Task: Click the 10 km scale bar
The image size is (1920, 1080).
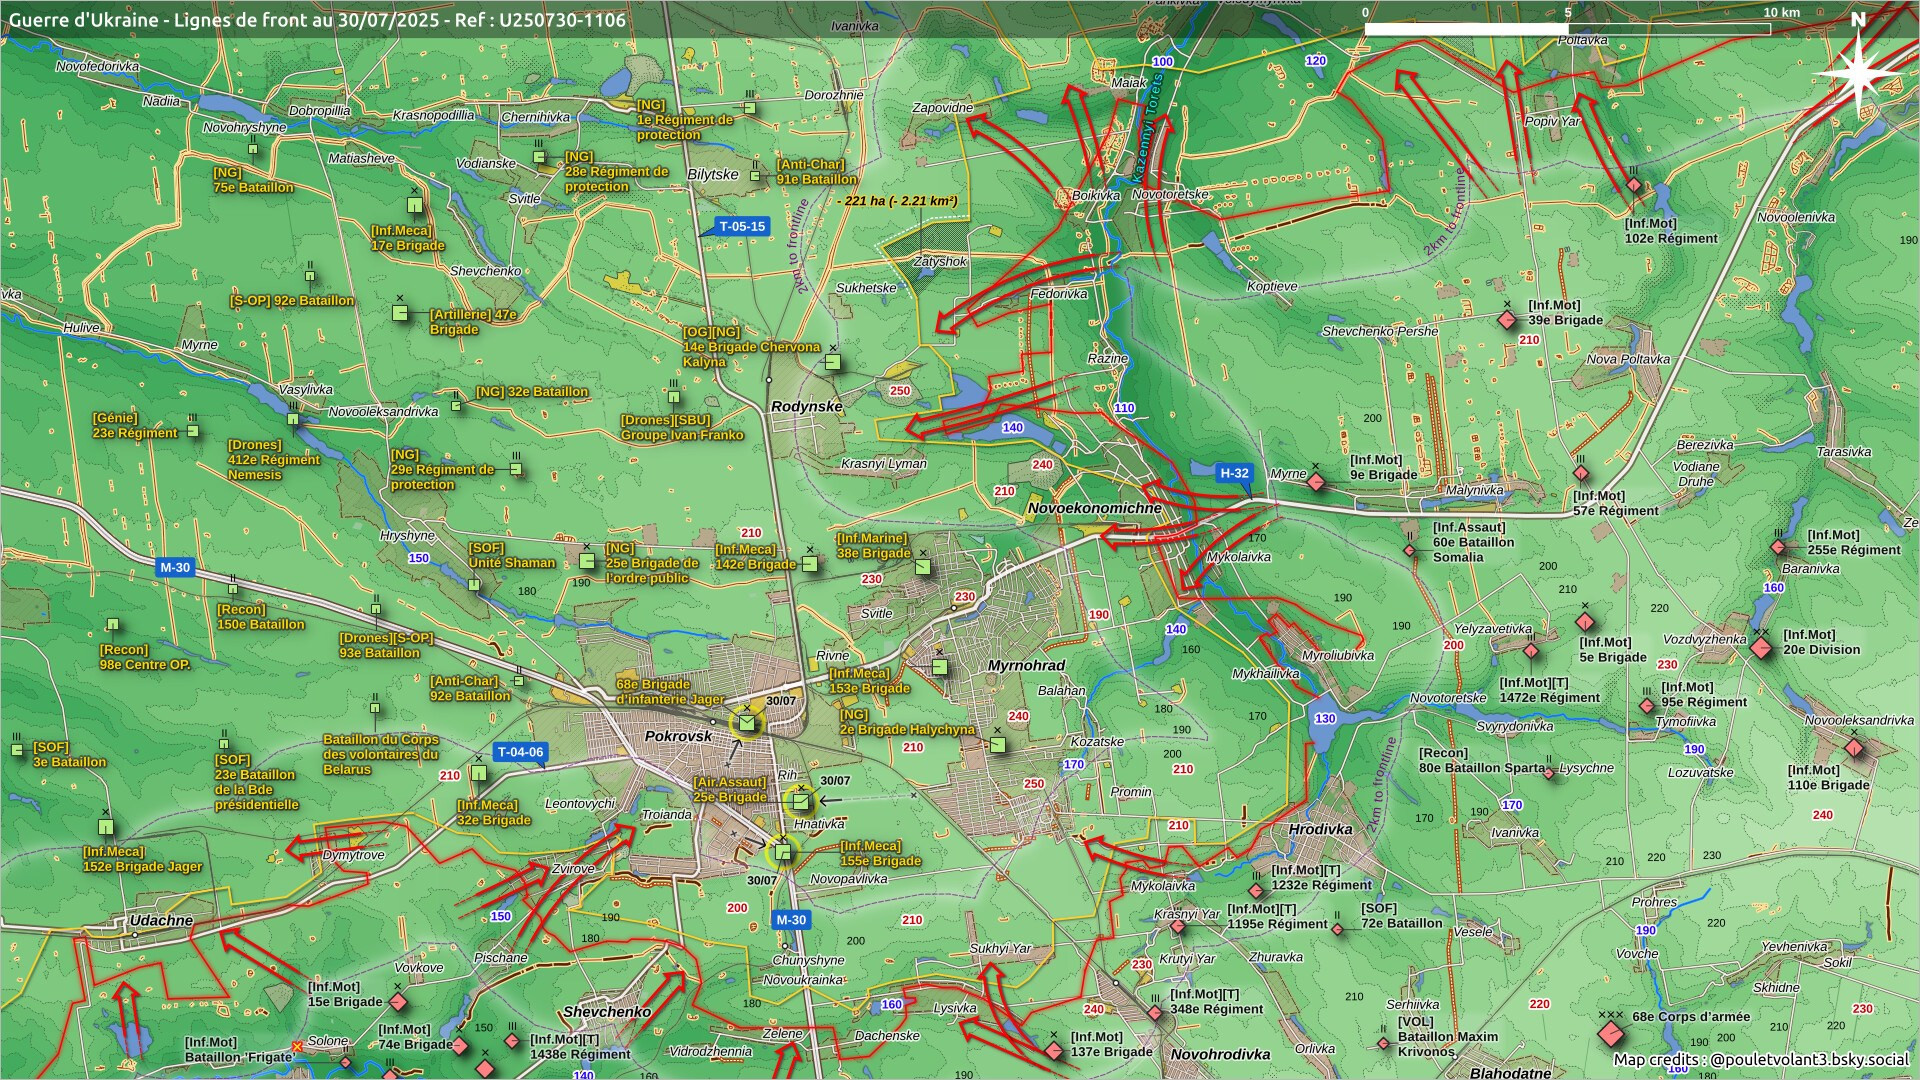Action: pyautogui.click(x=1567, y=29)
